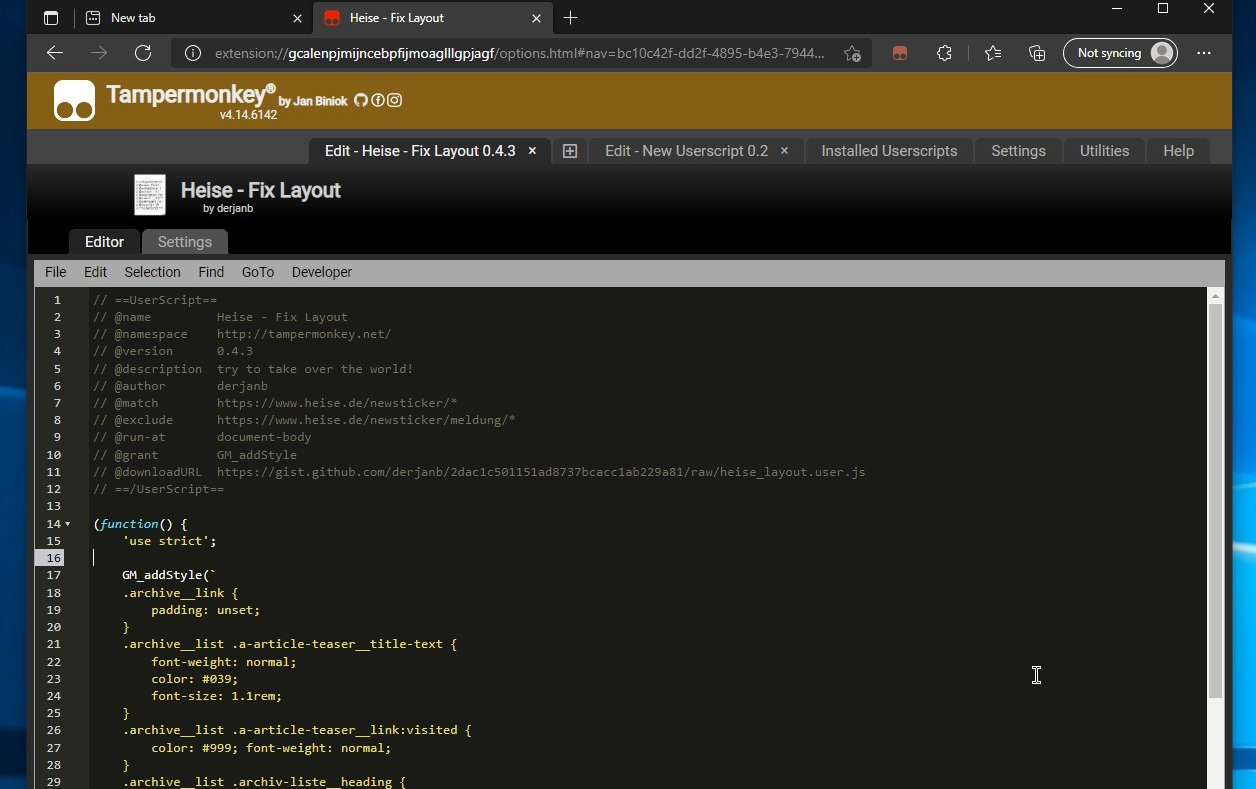Open the Help tab
The width and height of the screenshot is (1256, 789).
point(1178,151)
